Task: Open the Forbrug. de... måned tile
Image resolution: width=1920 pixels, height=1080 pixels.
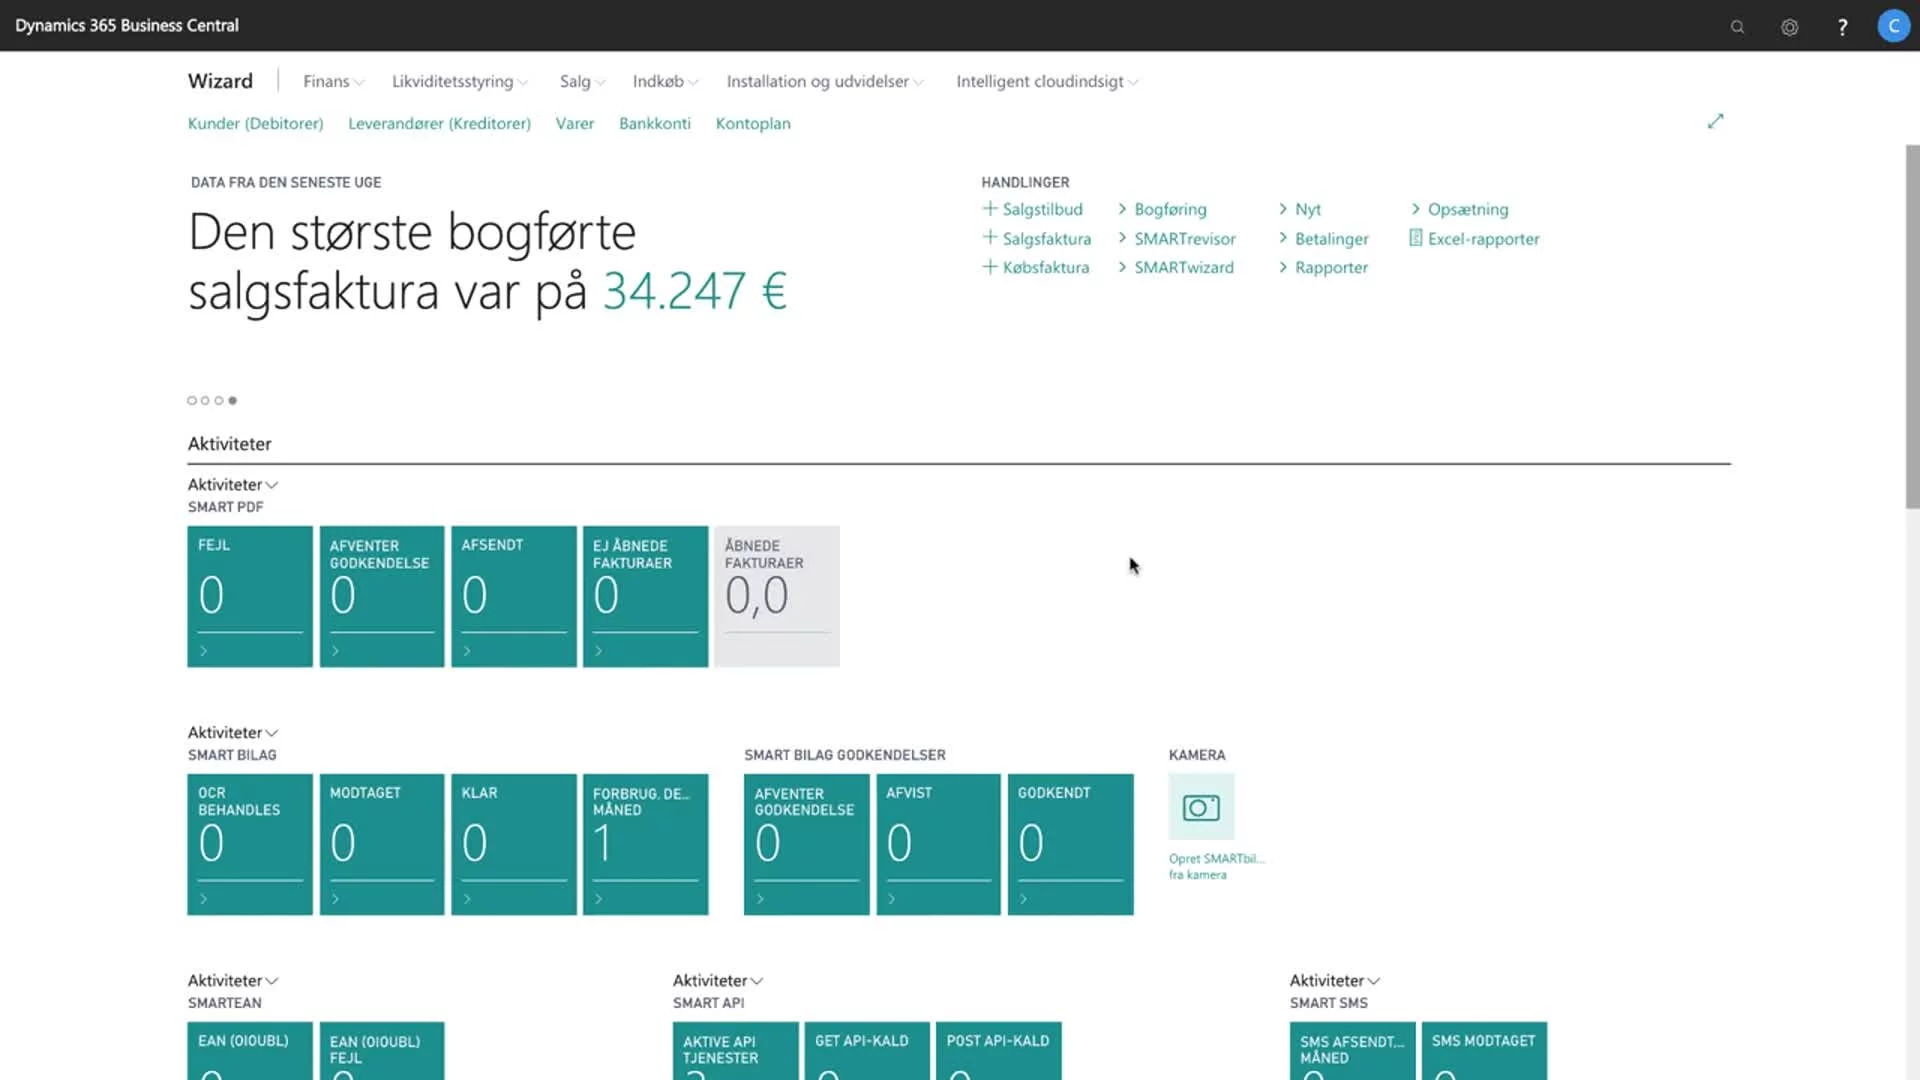Action: (x=645, y=844)
